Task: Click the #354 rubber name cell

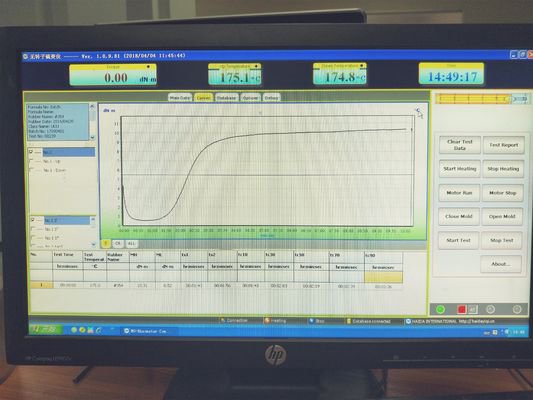Action: pos(118,285)
